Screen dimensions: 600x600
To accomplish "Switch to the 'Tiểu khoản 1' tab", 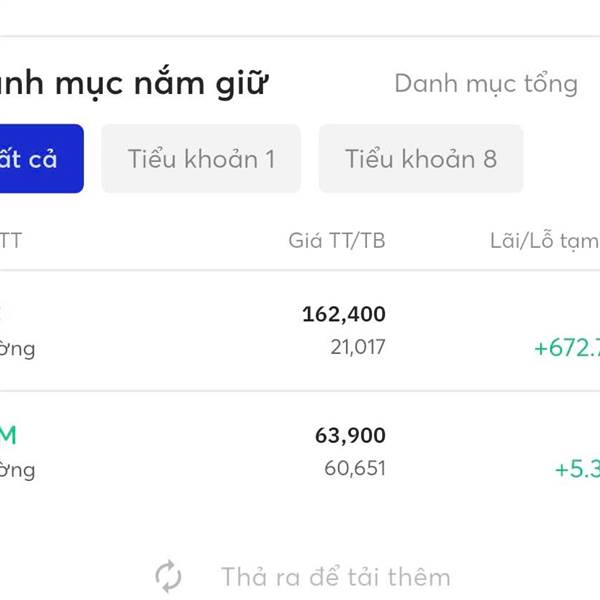I will (201, 158).
